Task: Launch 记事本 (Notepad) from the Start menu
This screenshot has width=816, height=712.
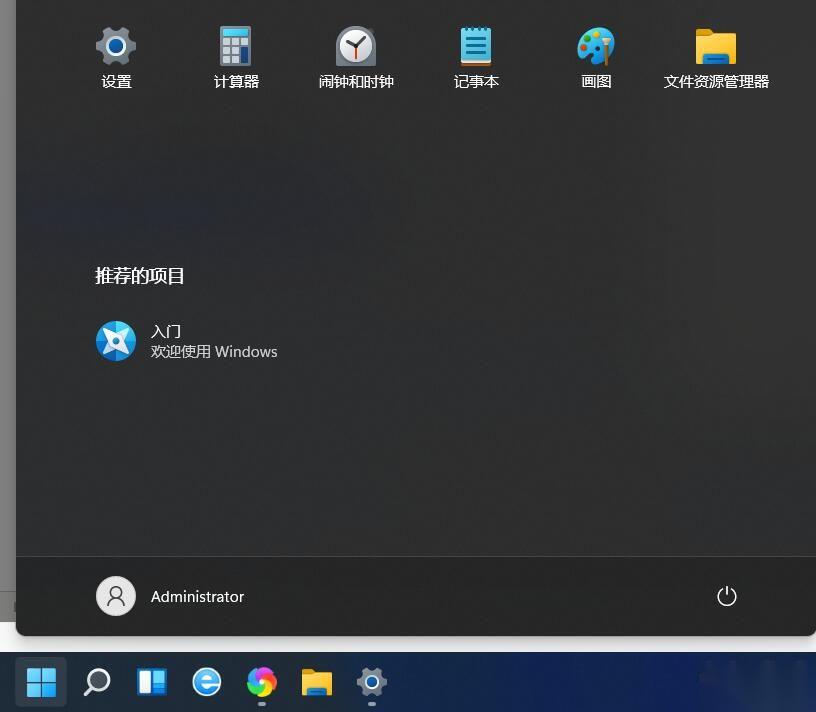Action: coord(476,55)
